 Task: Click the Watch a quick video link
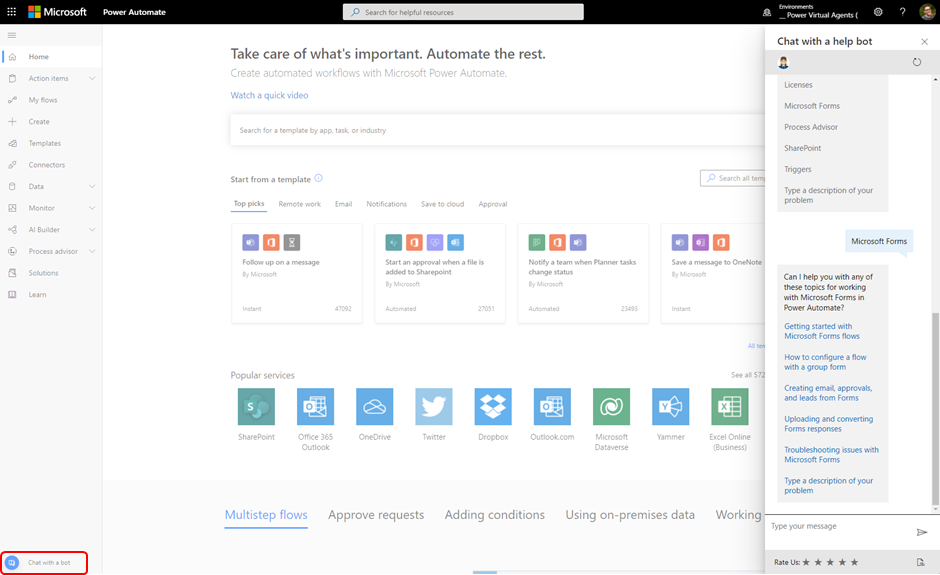click(269, 95)
